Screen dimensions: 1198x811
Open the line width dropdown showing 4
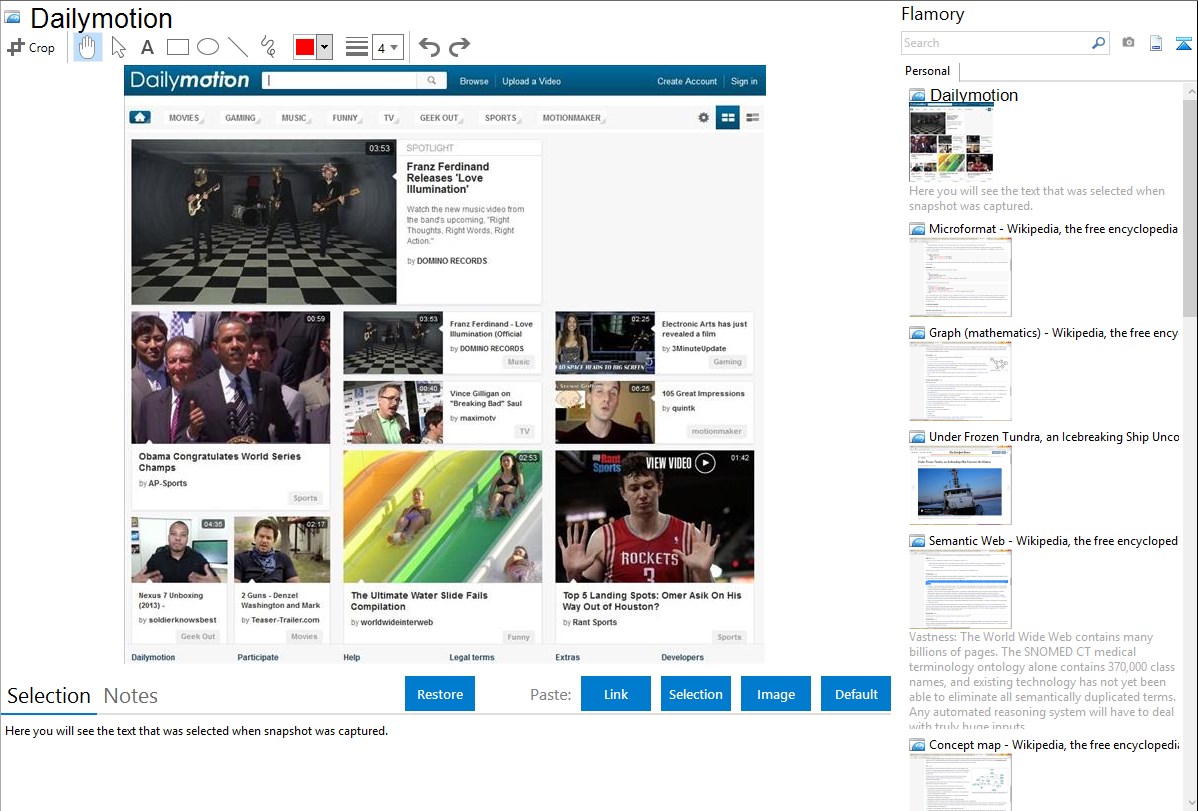click(387, 47)
